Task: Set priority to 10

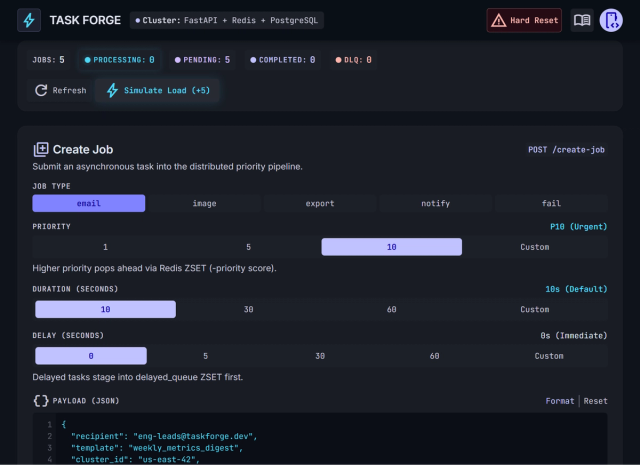Action: pos(391,247)
